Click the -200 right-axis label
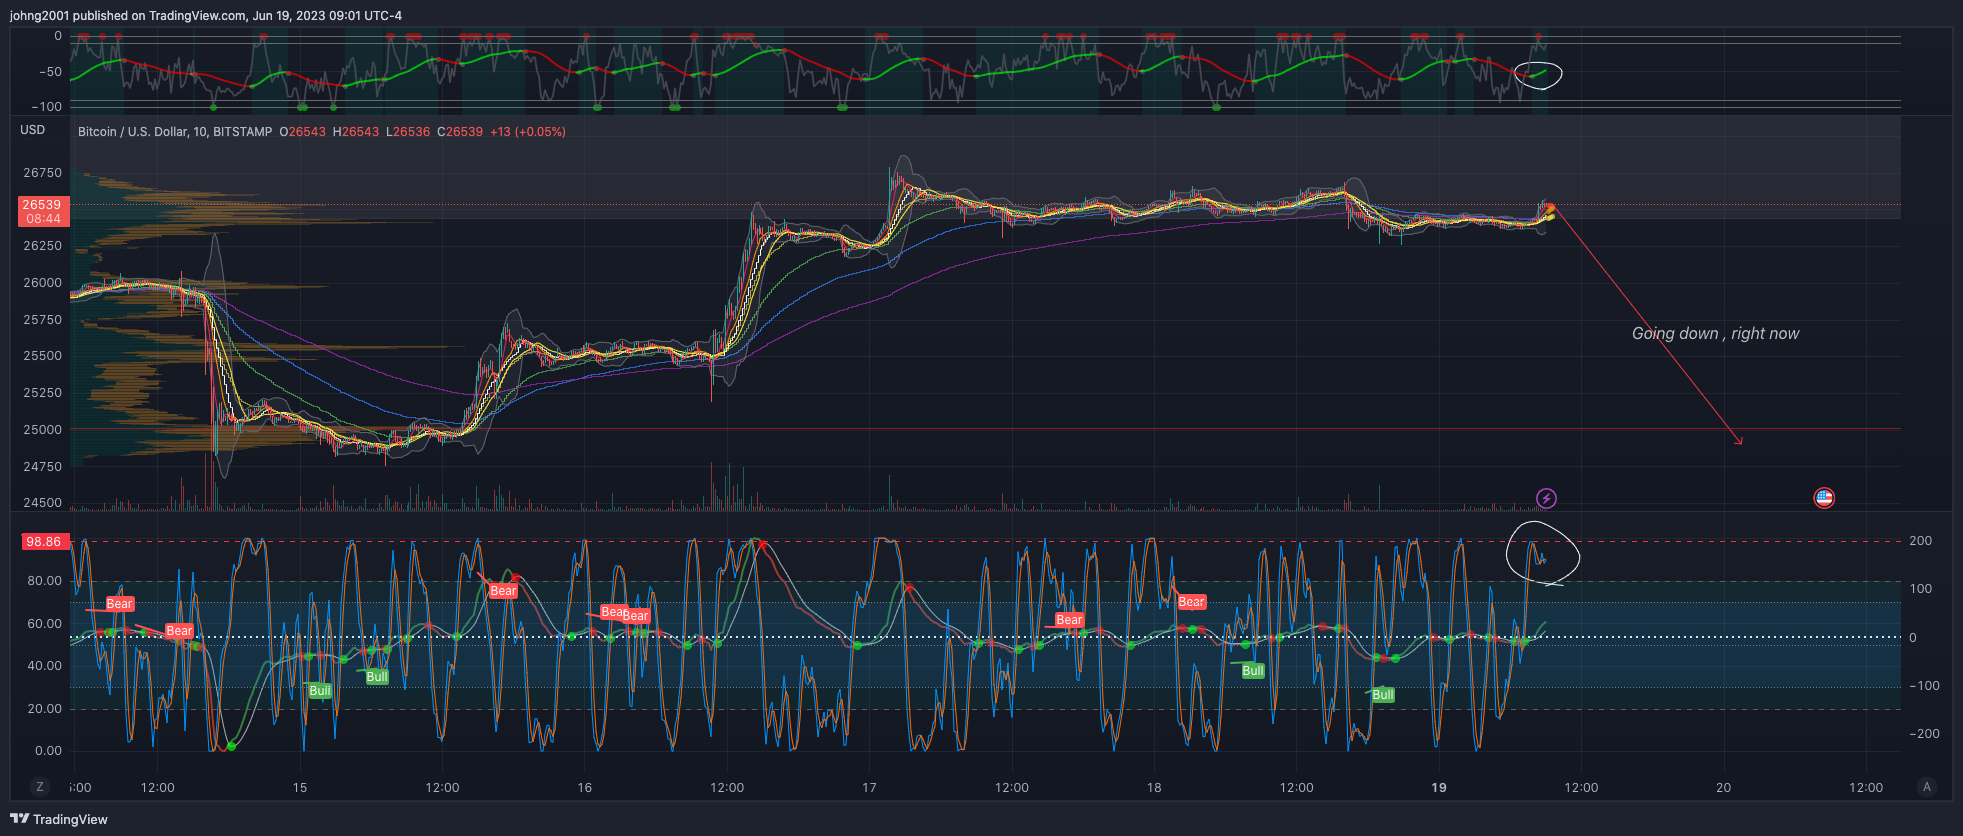 1924,734
